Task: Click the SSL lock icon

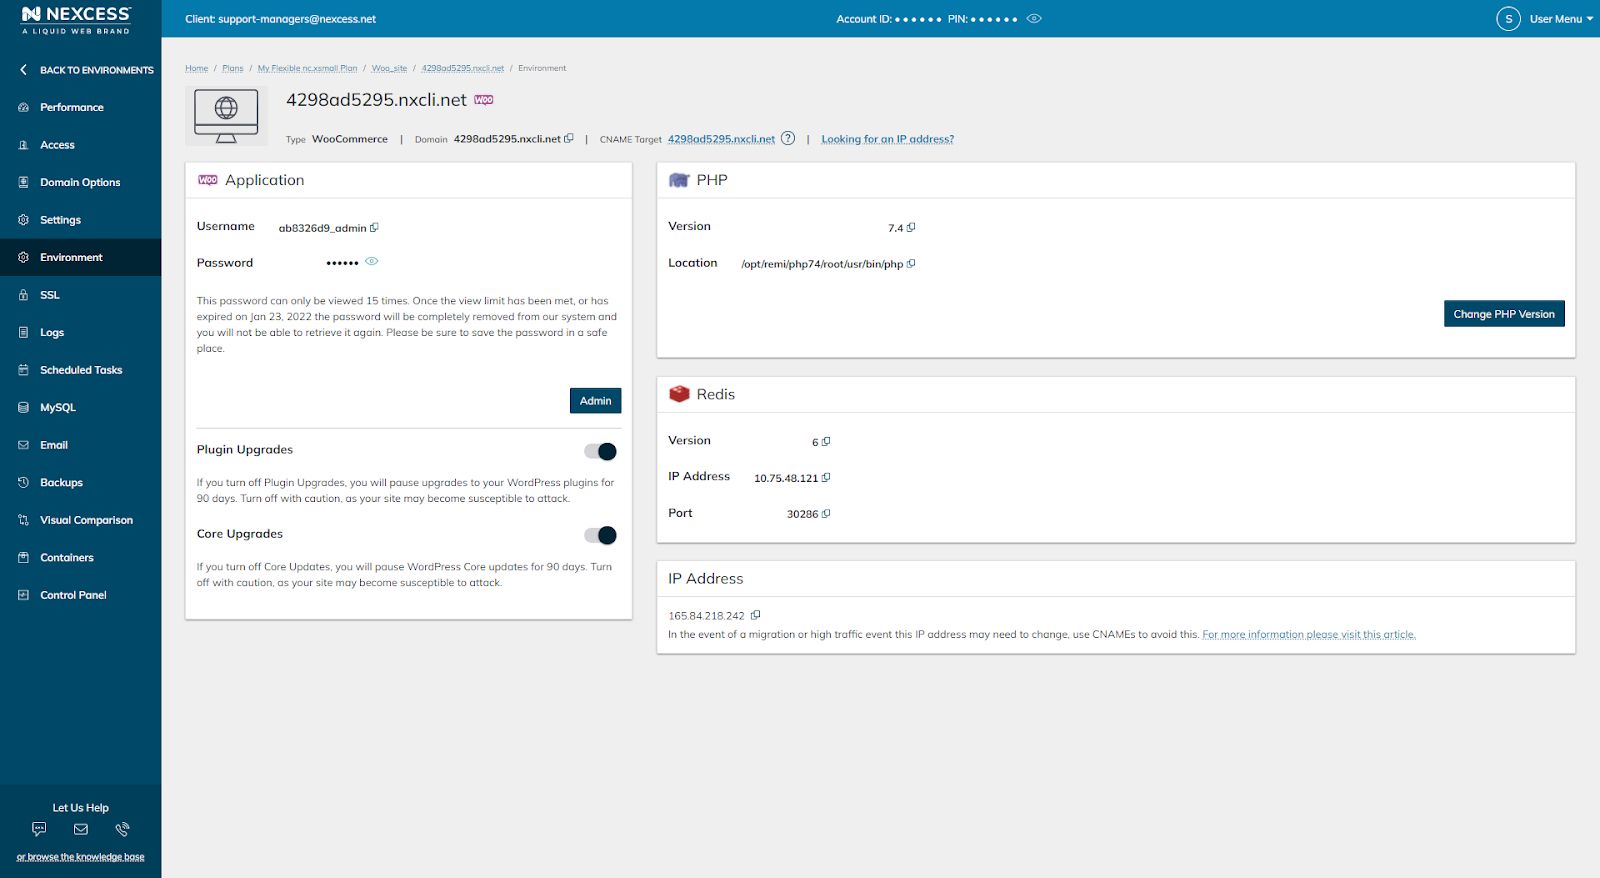Action: point(23,295)
